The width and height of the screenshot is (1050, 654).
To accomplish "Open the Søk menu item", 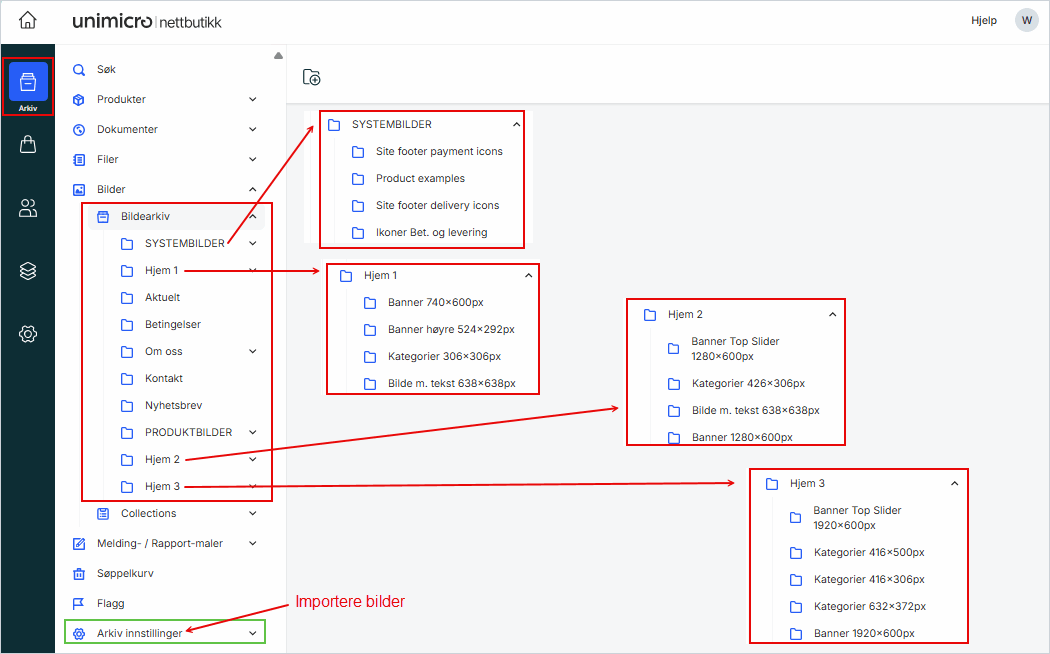I will (x=106, y=70).
